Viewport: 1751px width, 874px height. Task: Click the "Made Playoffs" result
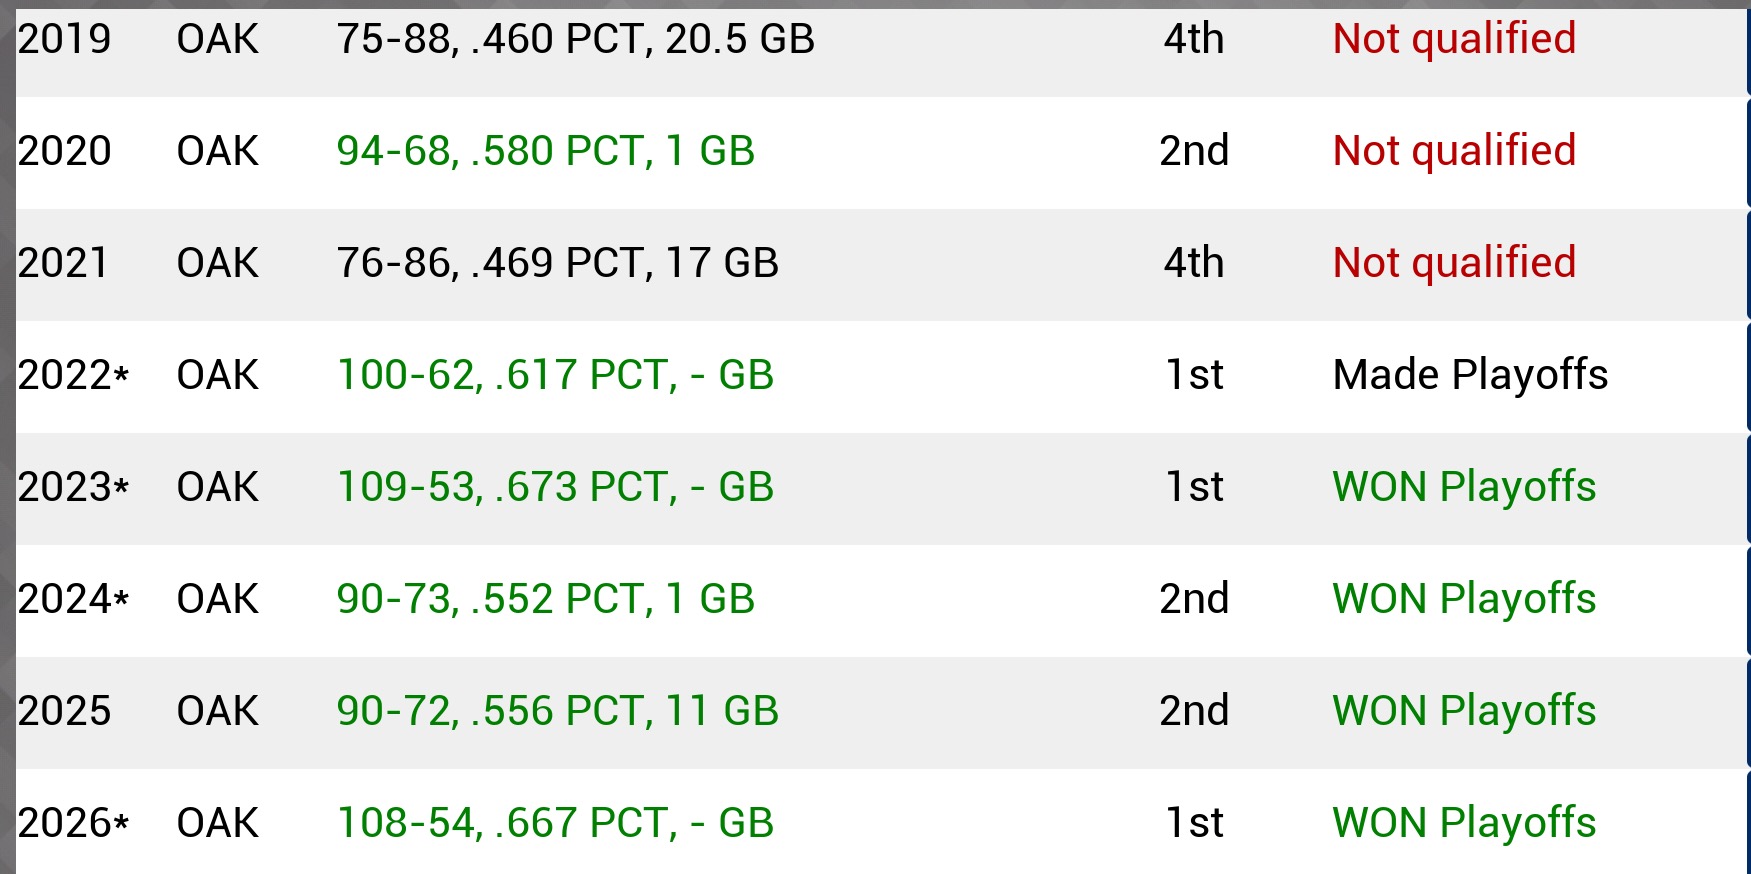coord(1470,376)
